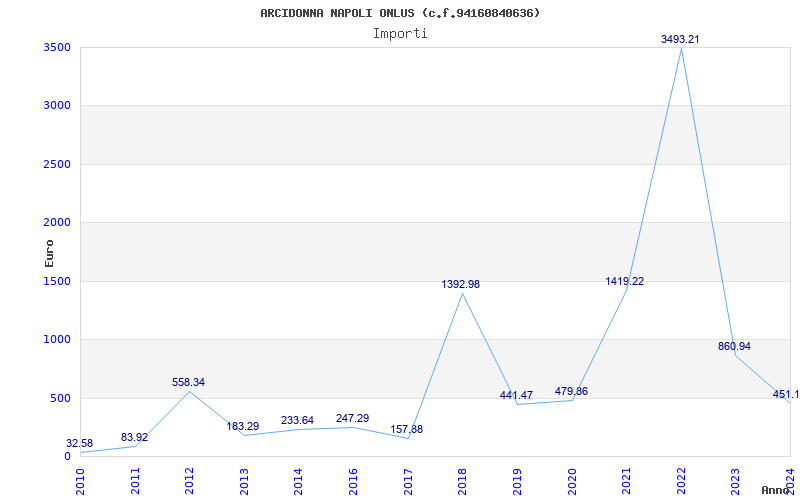Select the 2013 x-axis year label
The width and height of the screenshot is (800, 500).
pos(244,481)
